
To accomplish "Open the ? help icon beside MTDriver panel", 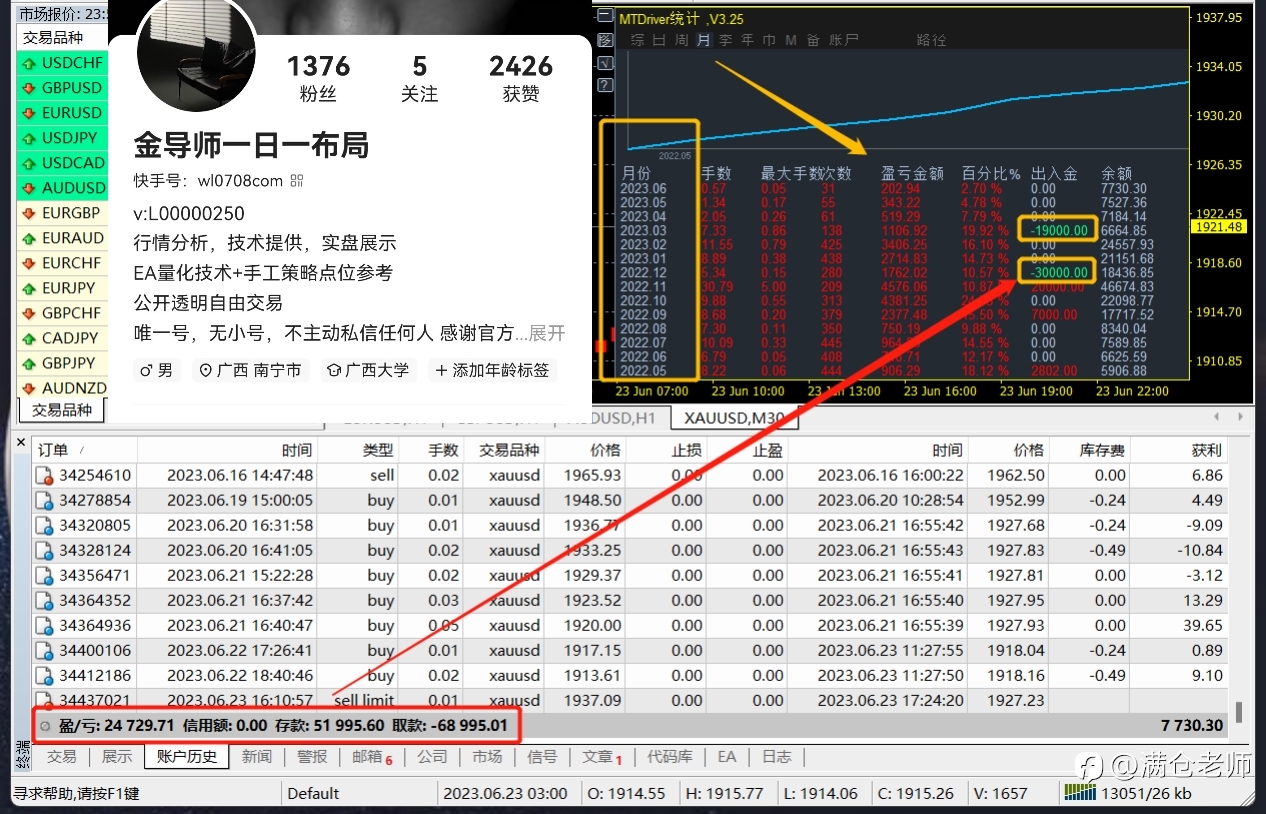I will click(x=605, y=85).
